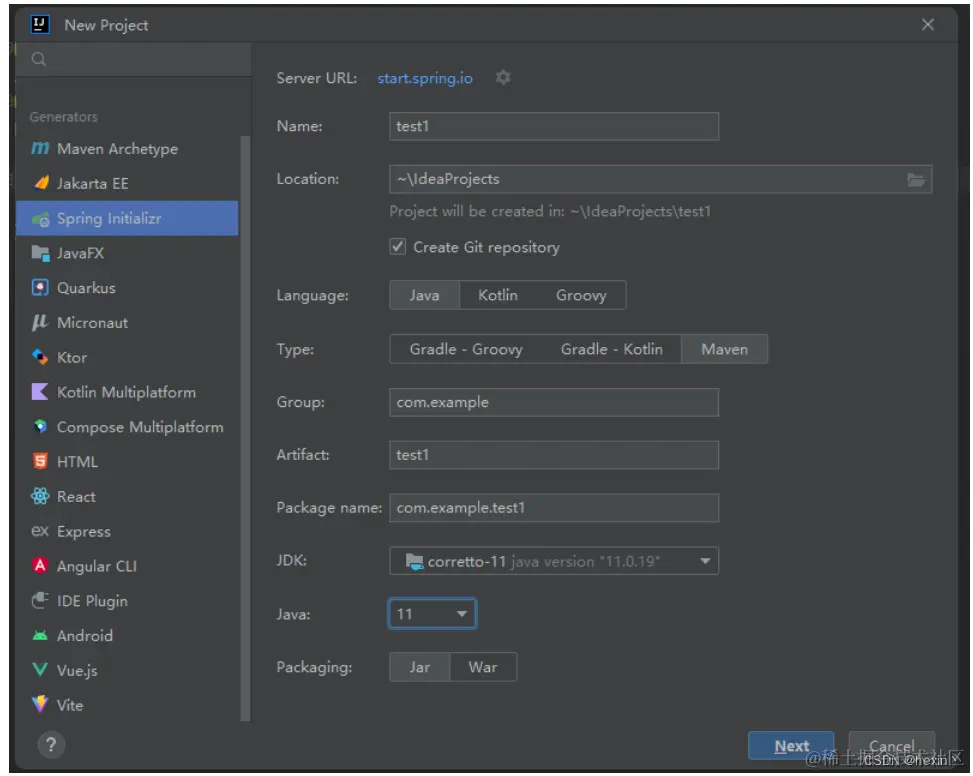Viewport: 973px width, 776px height.
Task: Uncheck Create Git repository checkbox
Action: tap(398, 247)
